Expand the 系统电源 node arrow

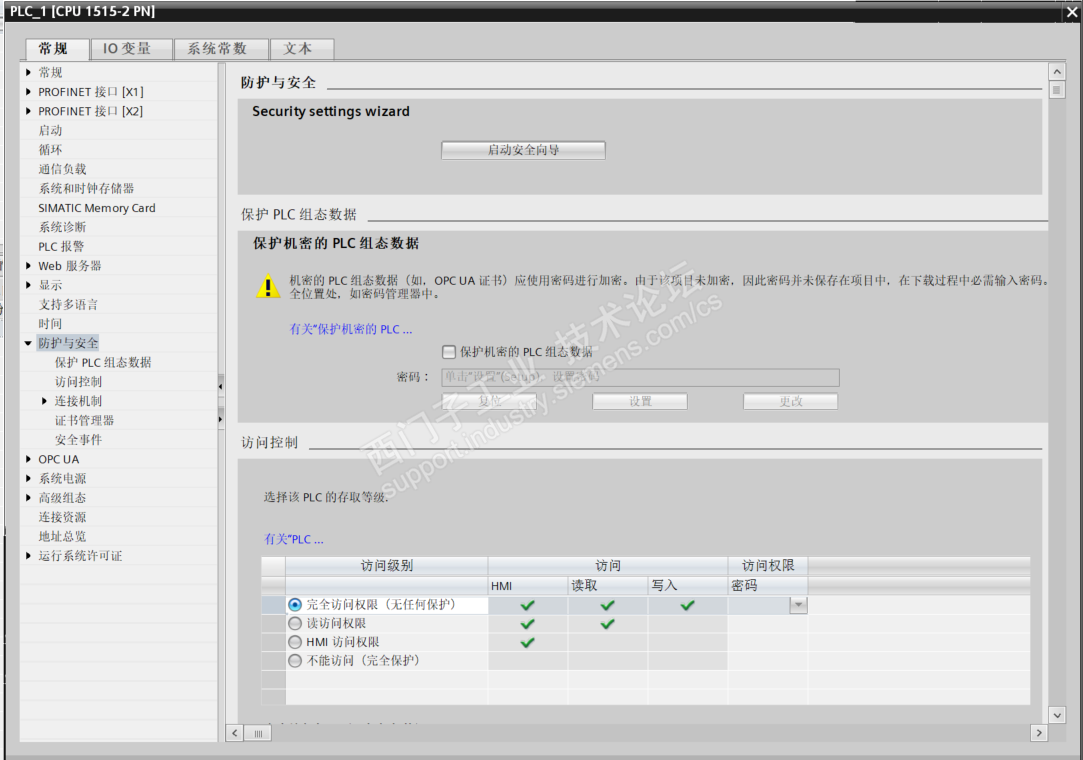pyautogui.click(x=28, y=478)
